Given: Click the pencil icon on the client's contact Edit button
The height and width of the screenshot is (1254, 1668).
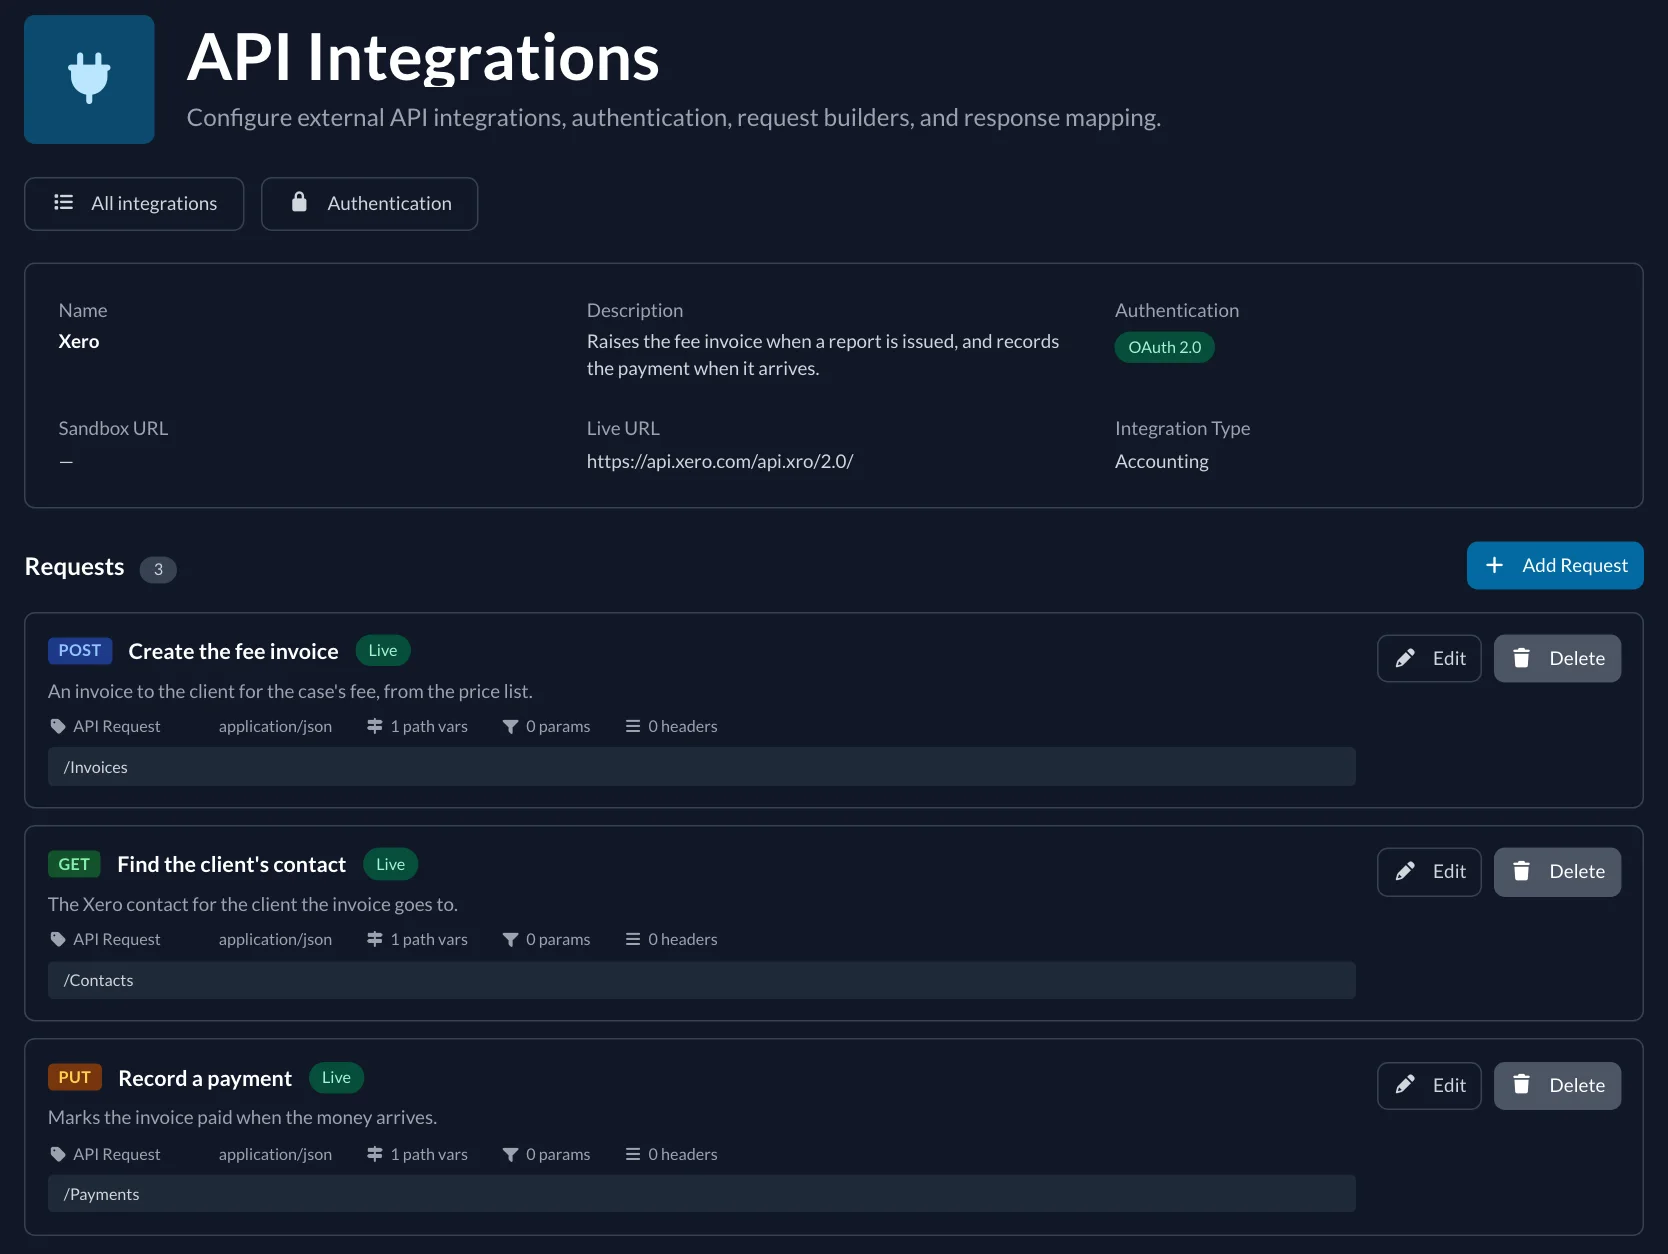Looking at the screenshot, I should coord(1405,871).
